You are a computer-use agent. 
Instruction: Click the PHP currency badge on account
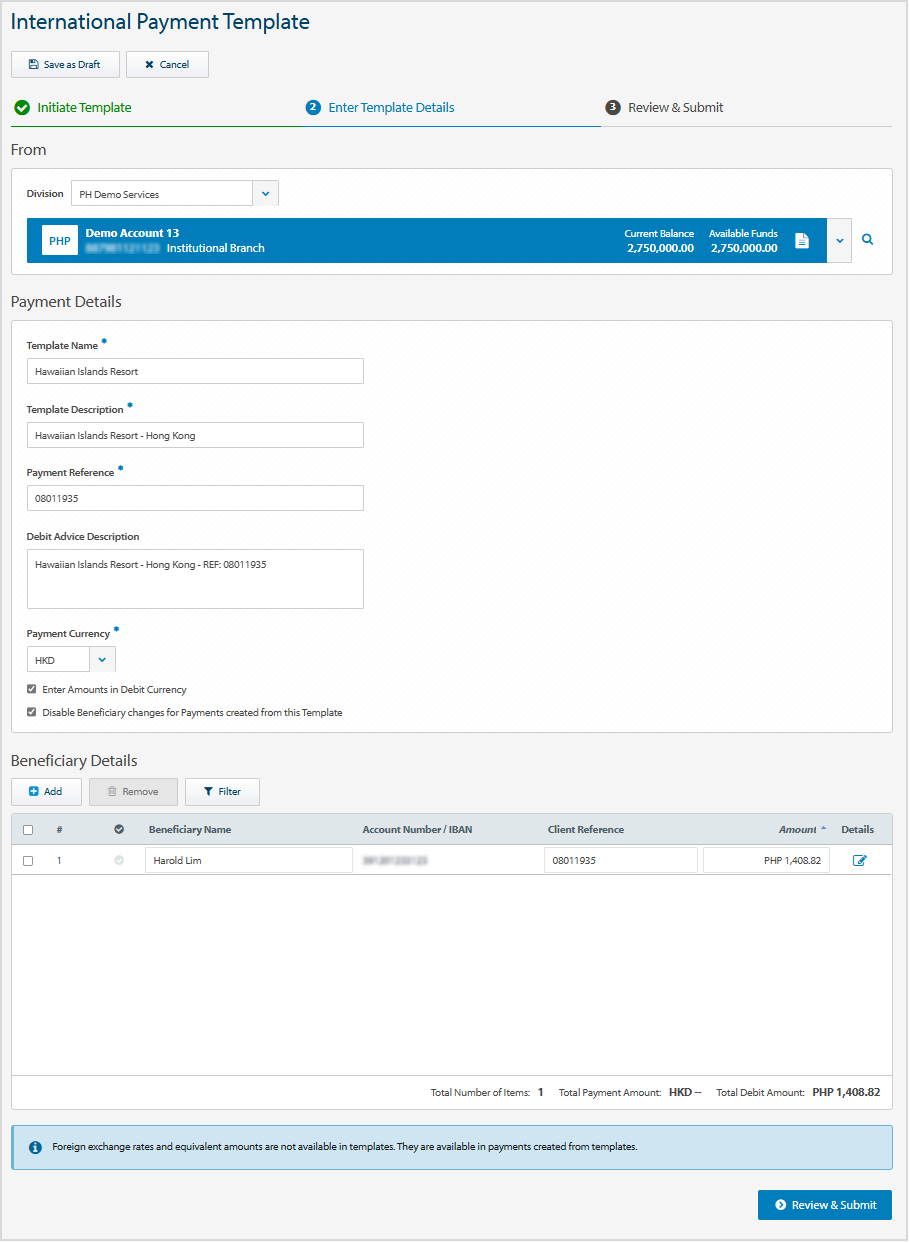point(60,241)
